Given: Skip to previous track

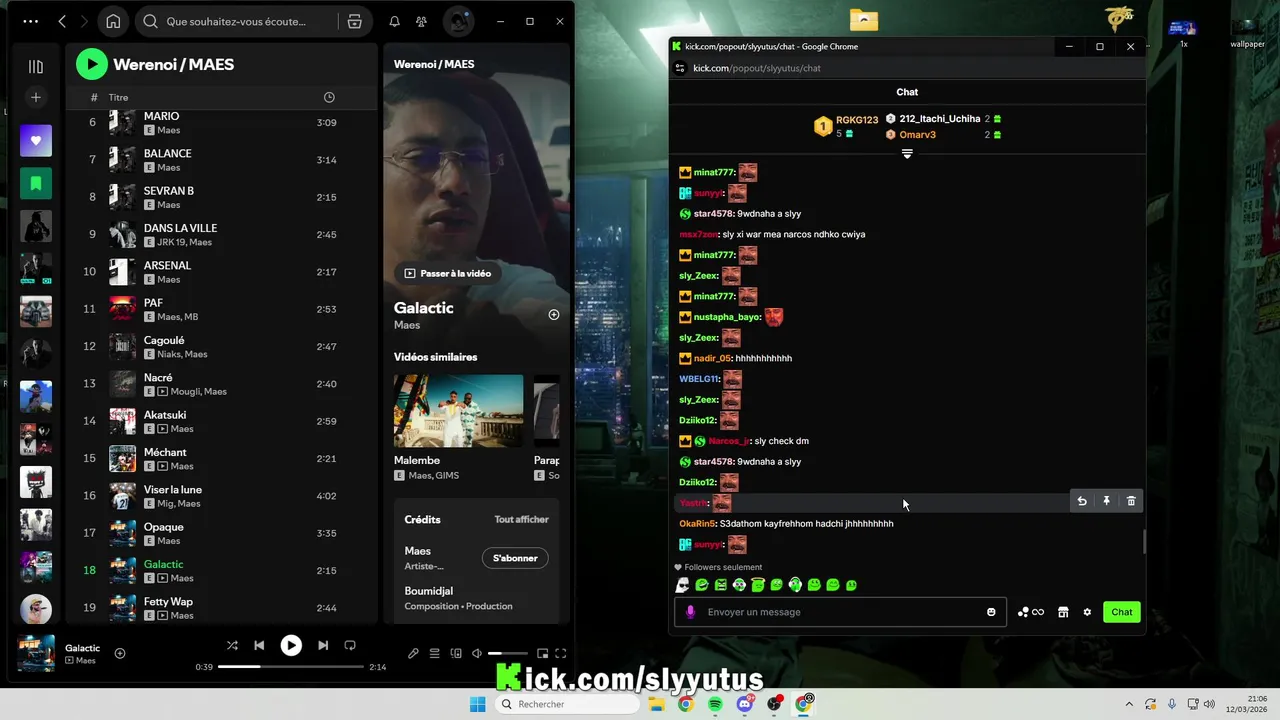Looking at the screenshot, I should pos(259,646).
